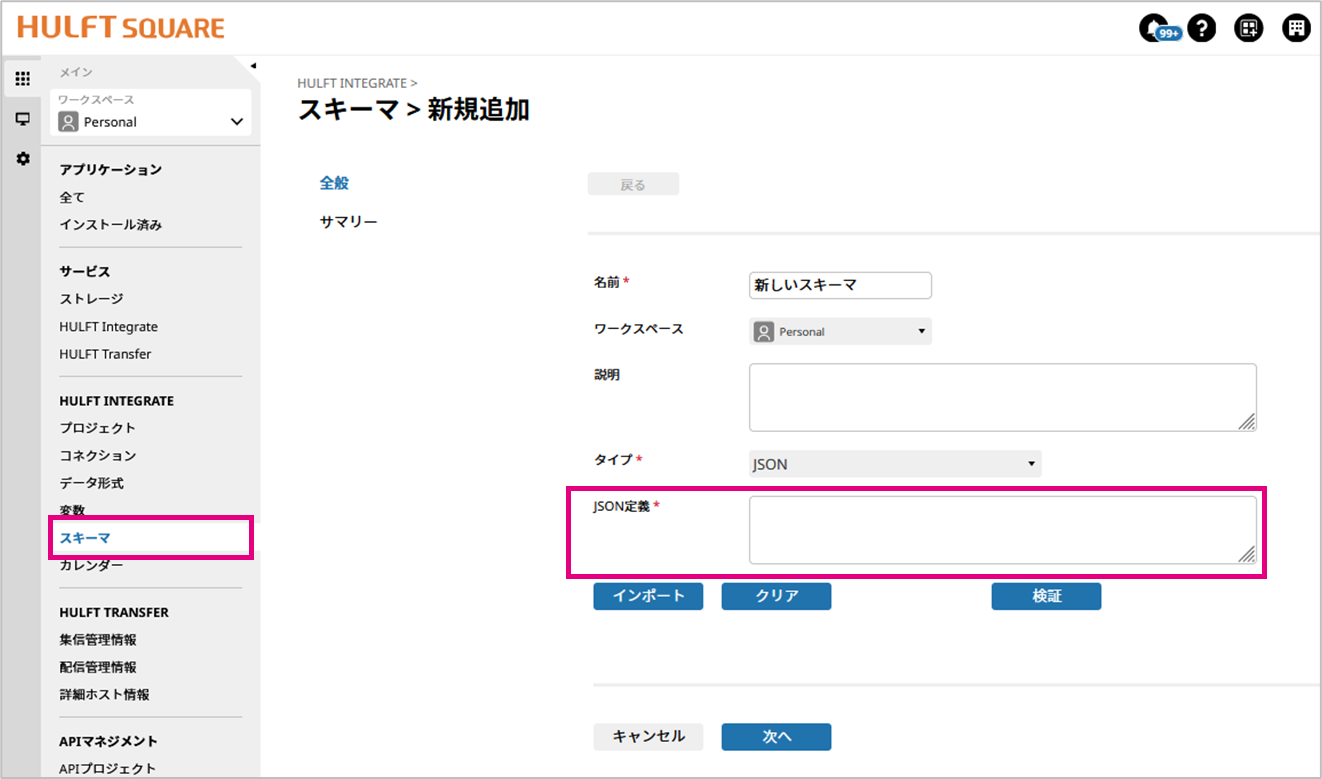Go to データ形式 in sidebar
Image resolution: width=1322 pixels, height=779 pixels.
(91, 483)
